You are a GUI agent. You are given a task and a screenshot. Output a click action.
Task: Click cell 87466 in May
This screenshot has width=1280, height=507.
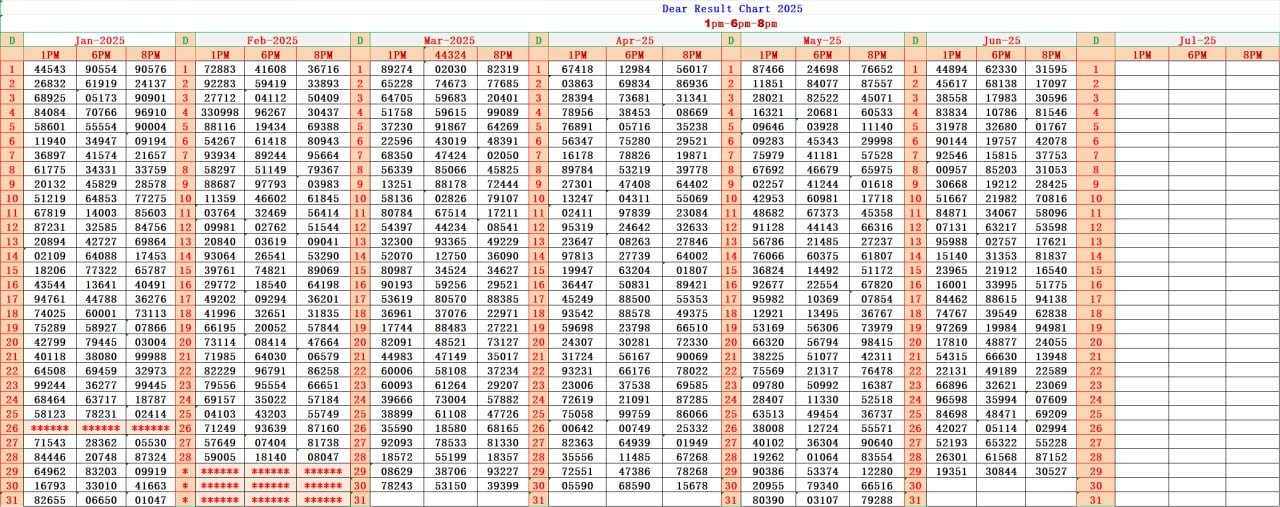(768, 69)
